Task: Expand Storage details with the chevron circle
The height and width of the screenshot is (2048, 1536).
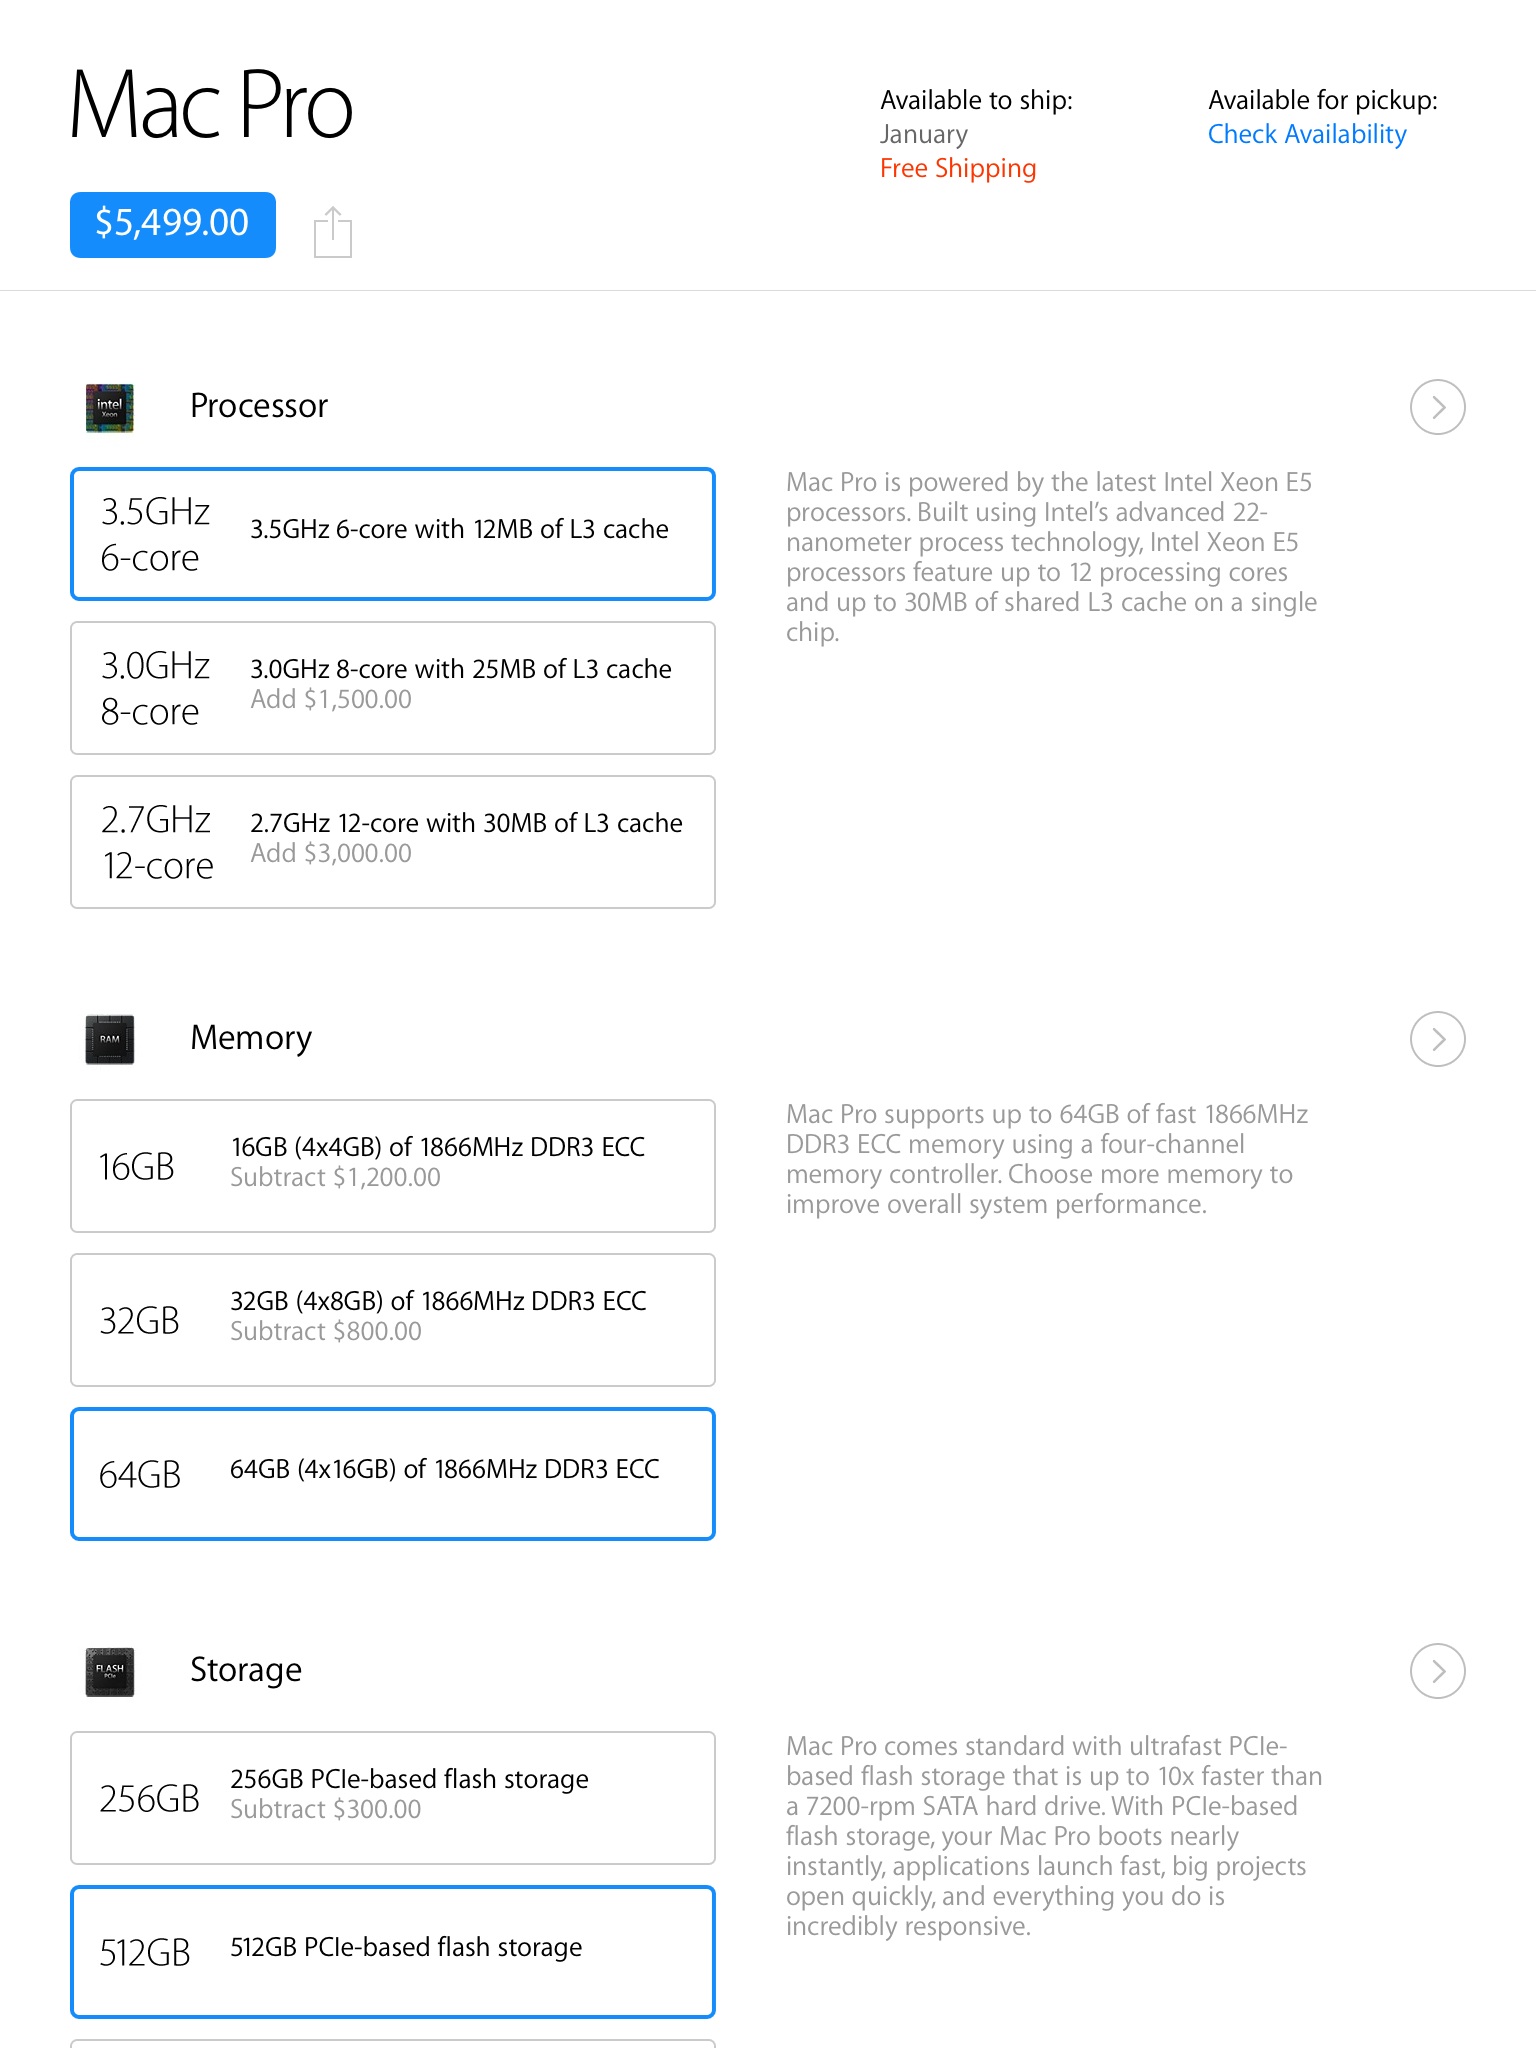Action: [1438, 1671]
